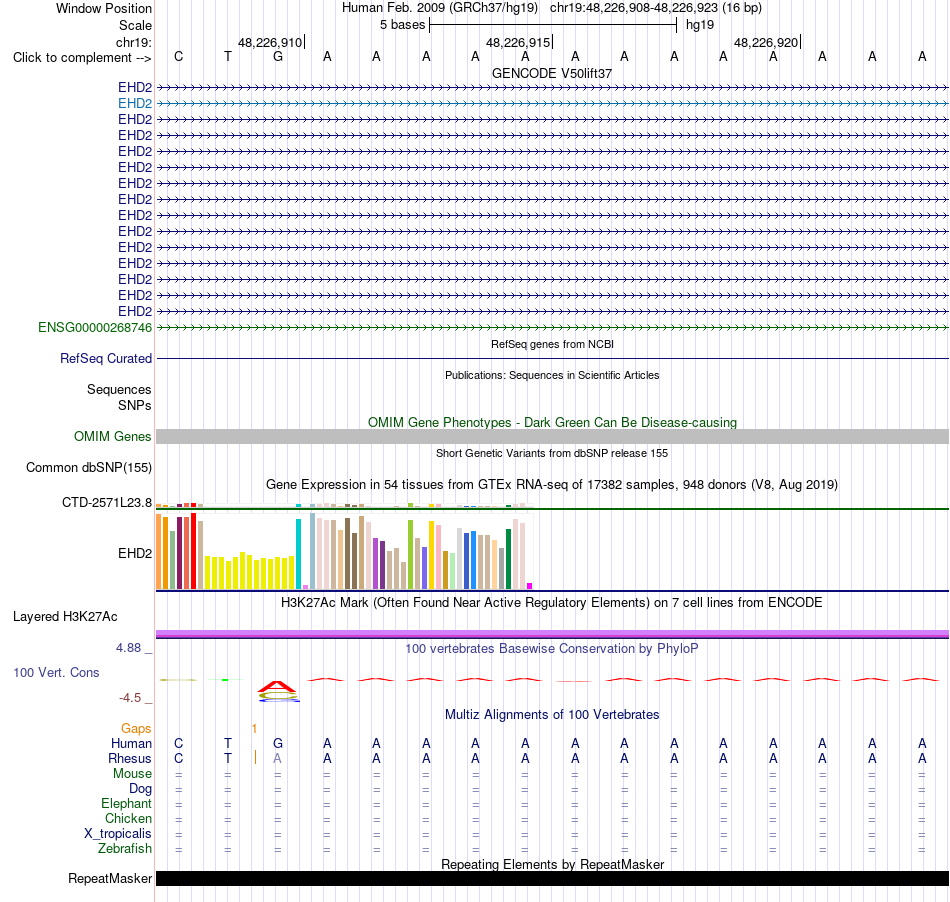The height and width of the screenshot is (902, 950).
Task: Click the RepeatMasker track label
Action: (110, 878)
